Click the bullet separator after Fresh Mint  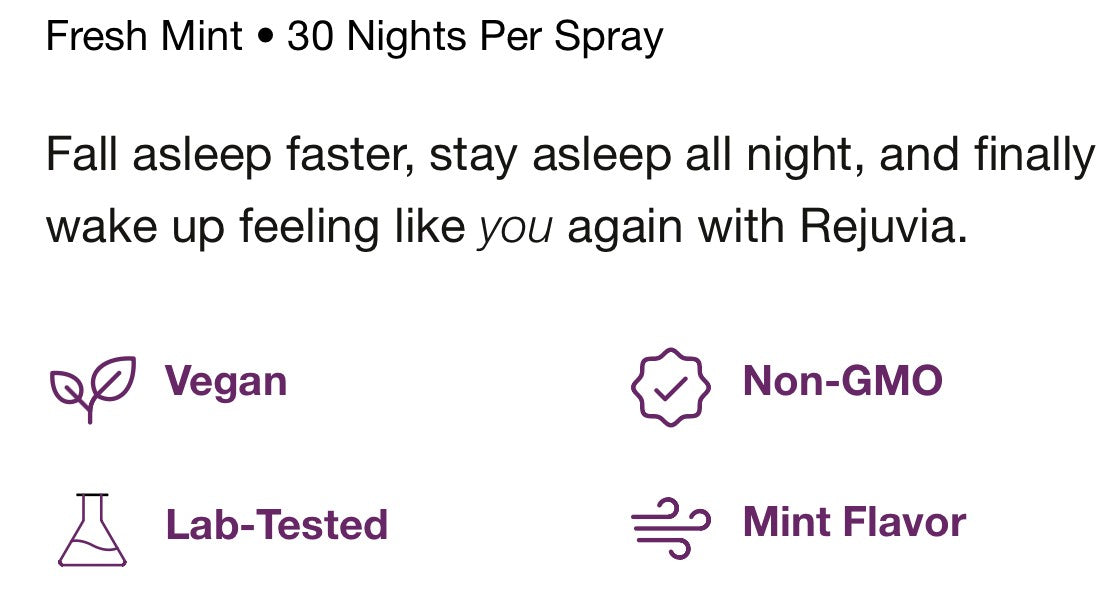[x=265, y=39]
